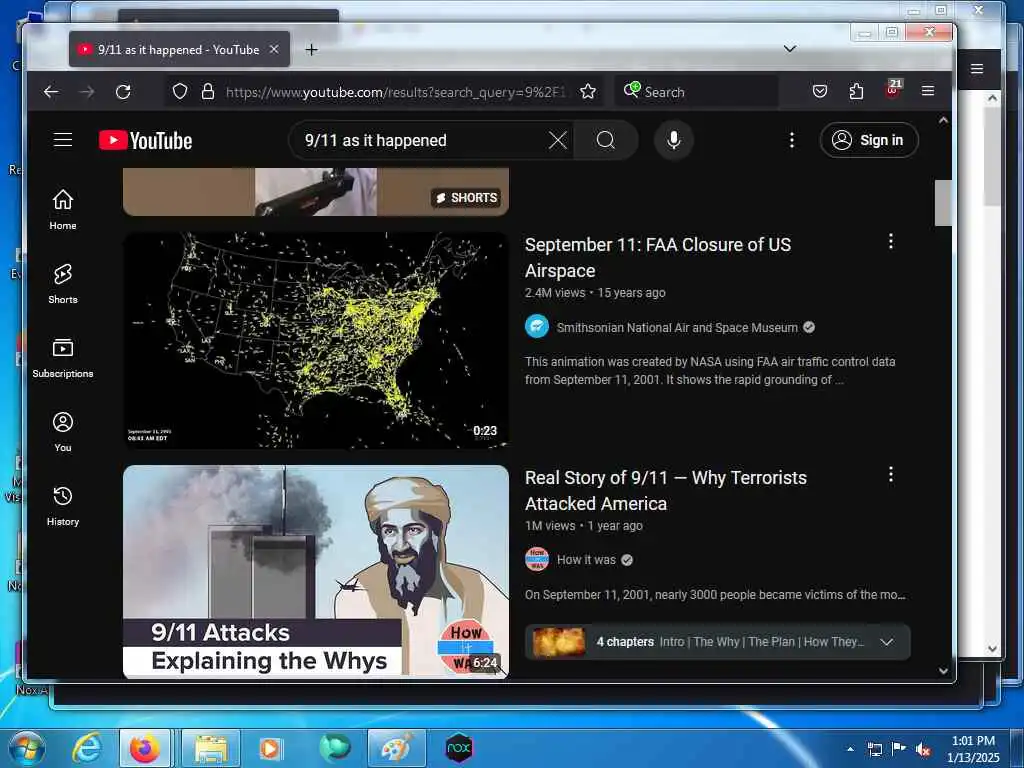
Task: Open September 11: FAA Closure video title
Action: [x=658, y=257]
